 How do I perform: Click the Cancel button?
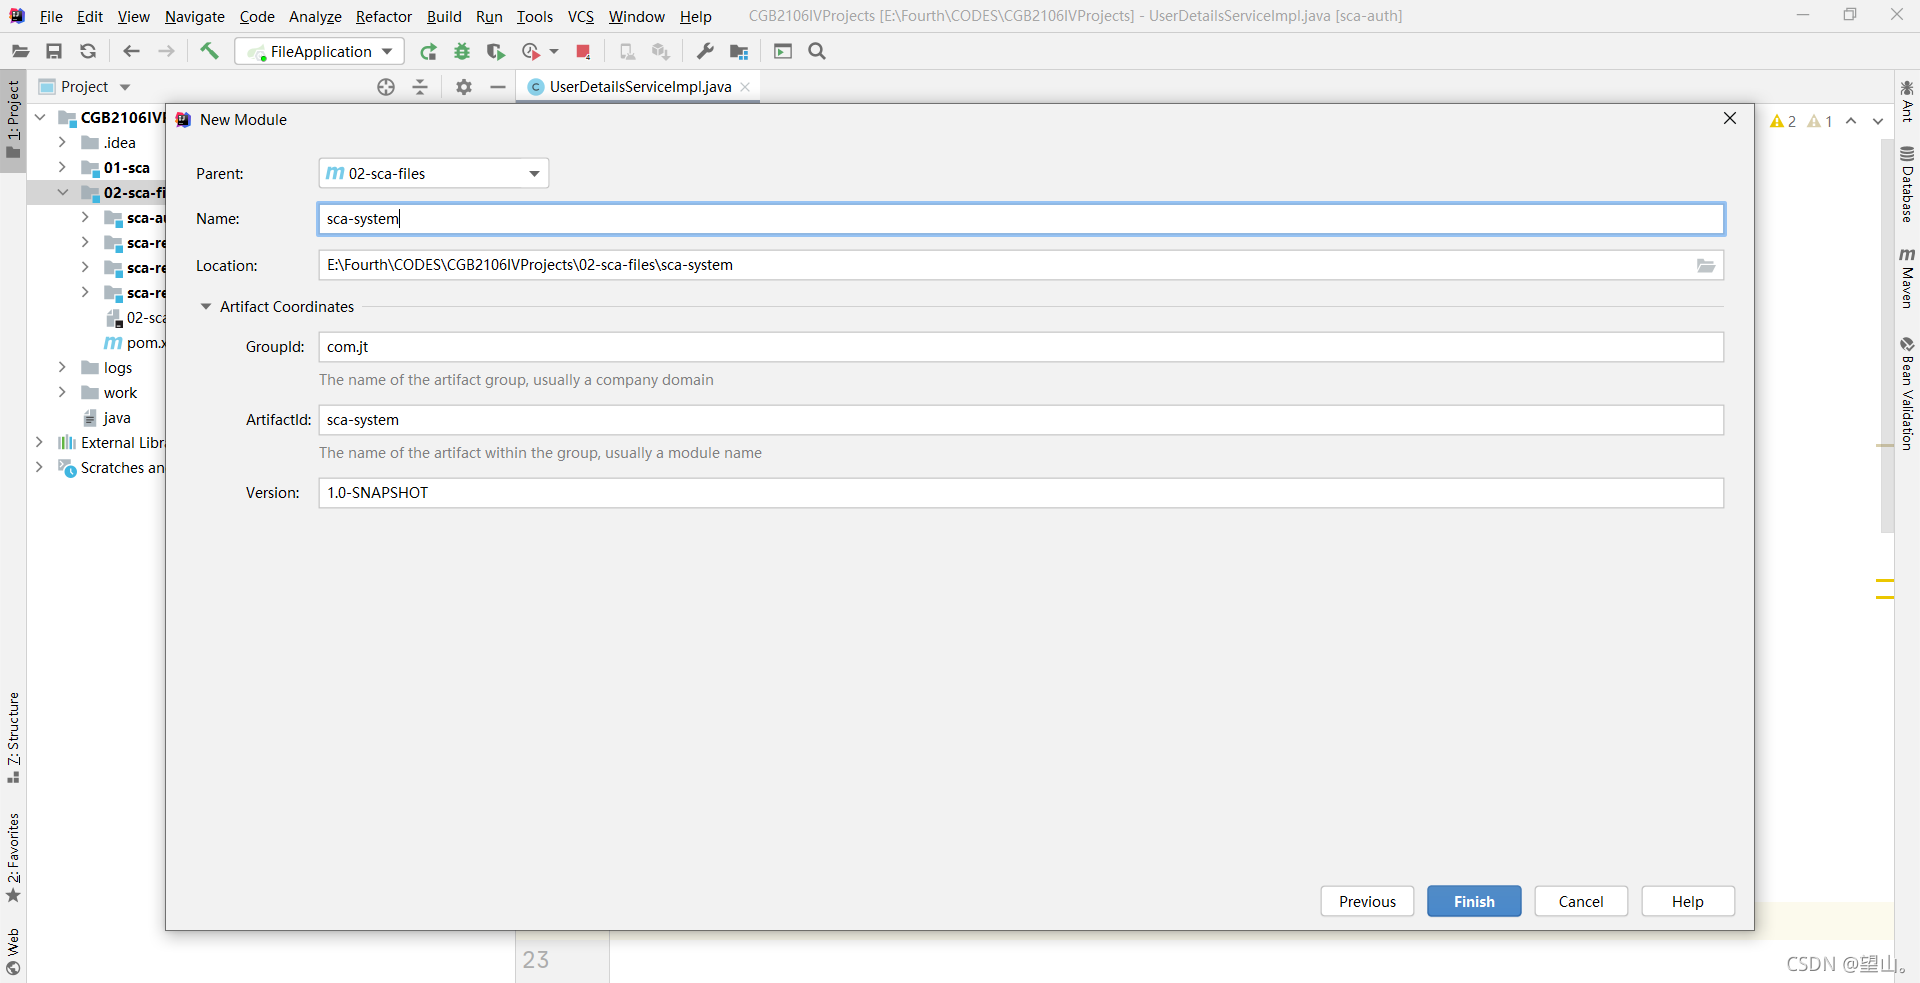click(x=1581, y=901)
